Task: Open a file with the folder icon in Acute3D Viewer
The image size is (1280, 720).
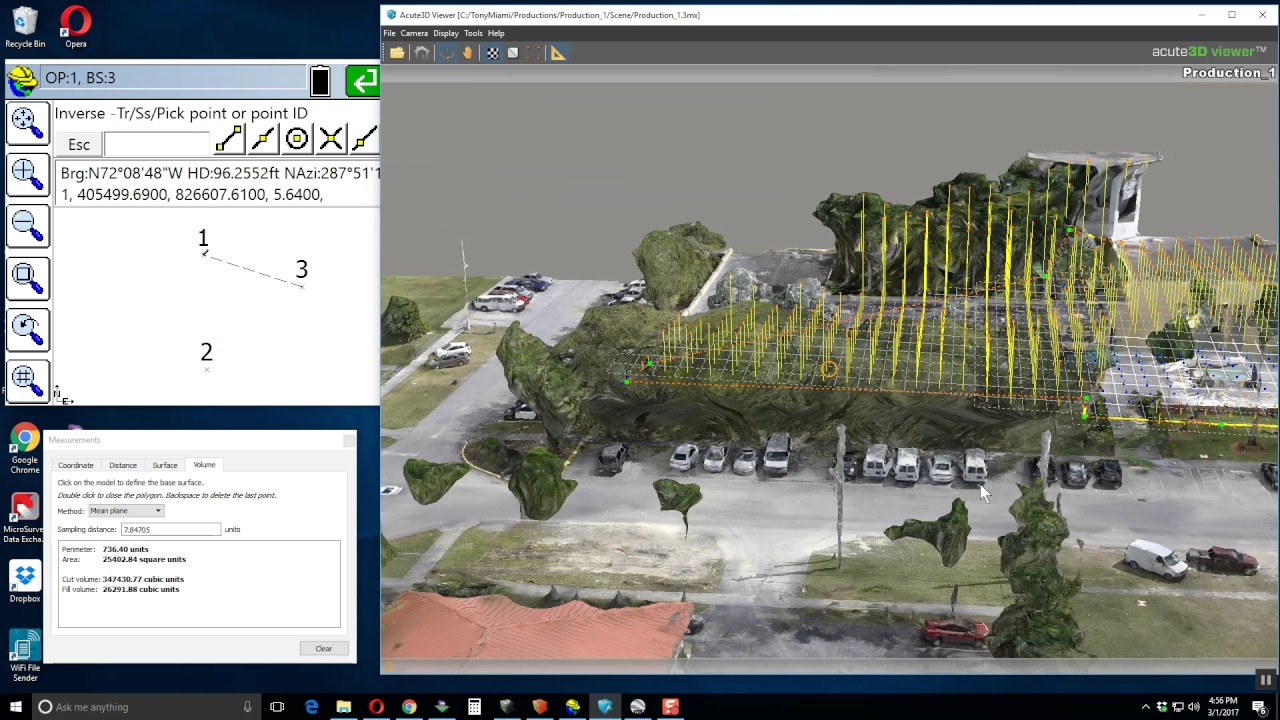Action: click(397, 53)
